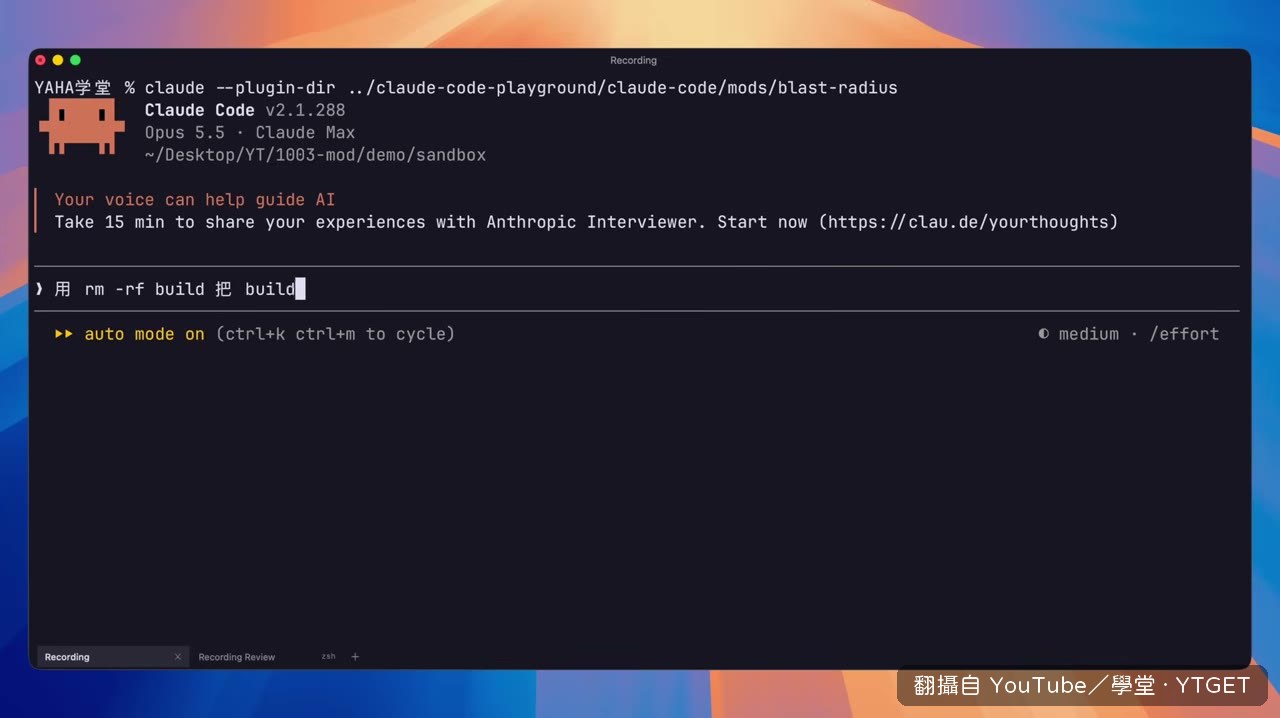The width and height of the screenshot is (1280, 718).
Task: Click the prompt chevron before the input
Action: [x=40, y=289]
